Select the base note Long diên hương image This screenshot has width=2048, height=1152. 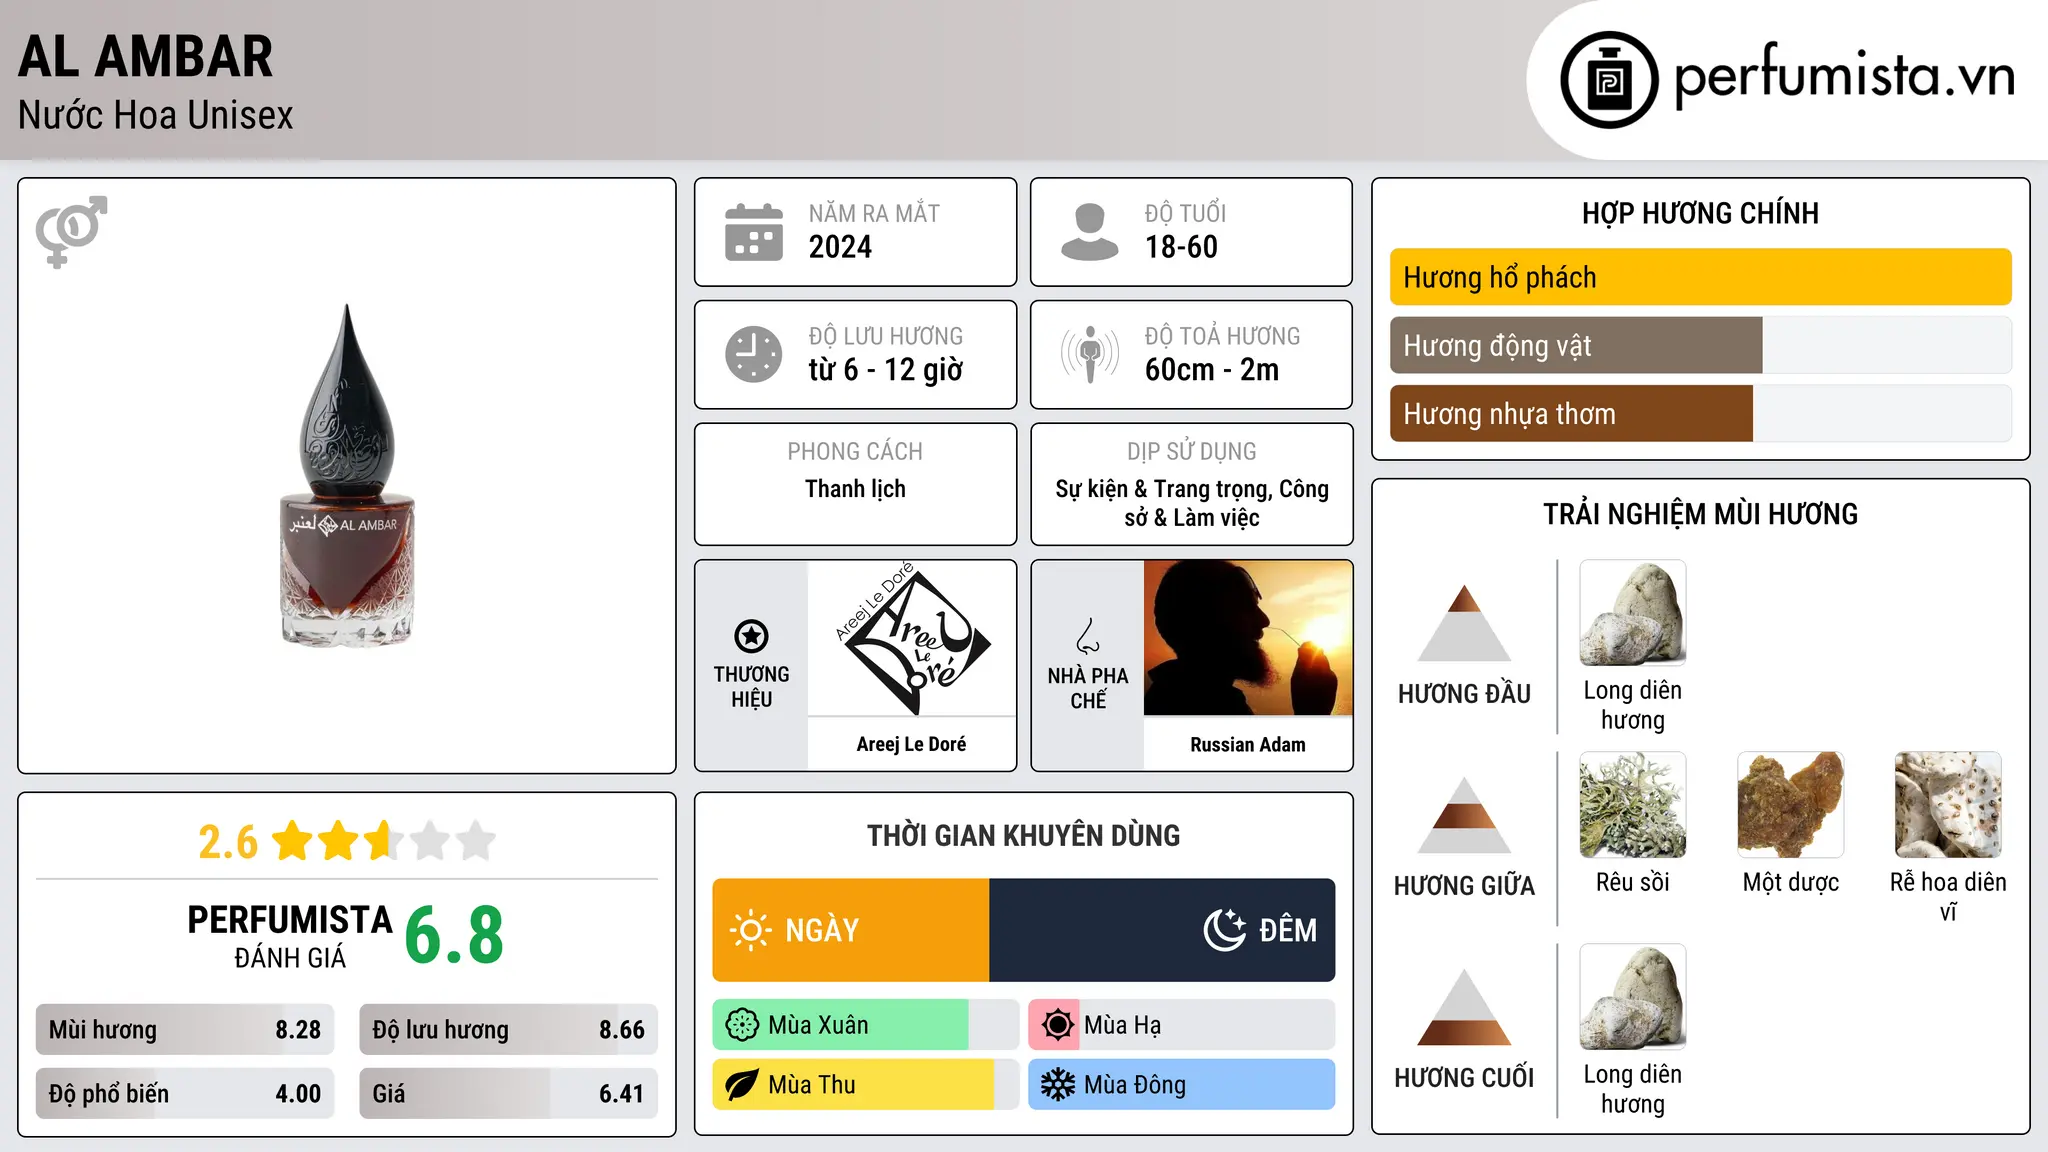click(1633, 997)
